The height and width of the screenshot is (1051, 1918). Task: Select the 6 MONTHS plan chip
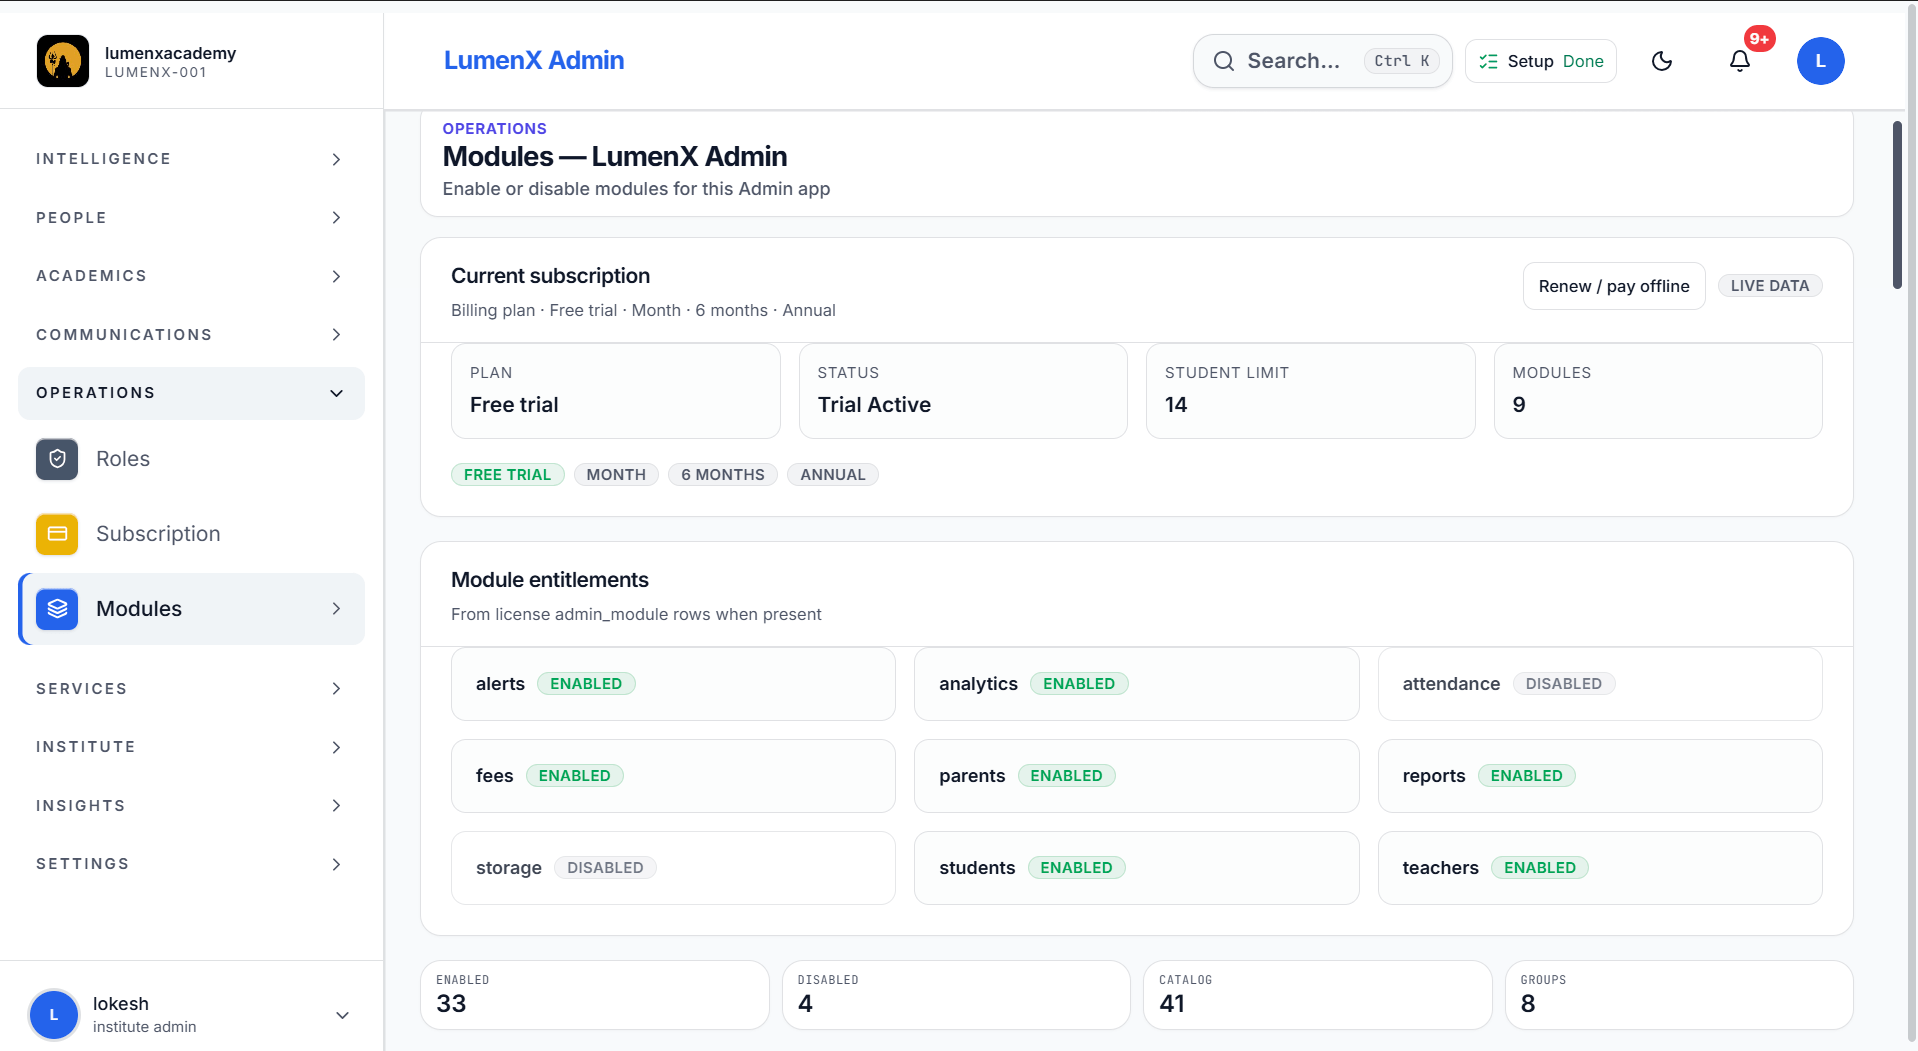723,475
